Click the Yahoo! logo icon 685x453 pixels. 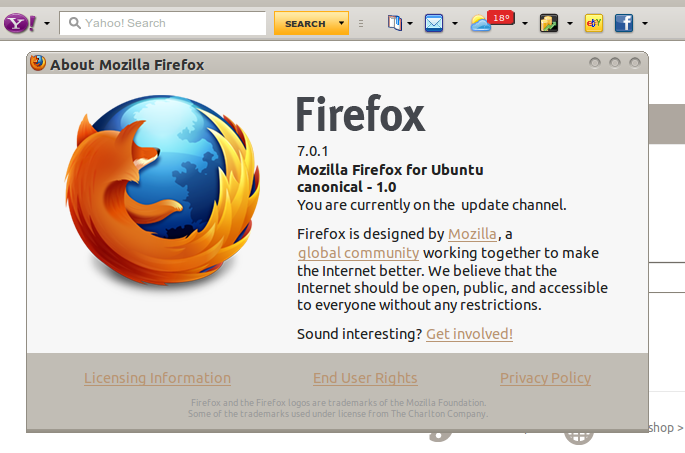pos(18,22)
